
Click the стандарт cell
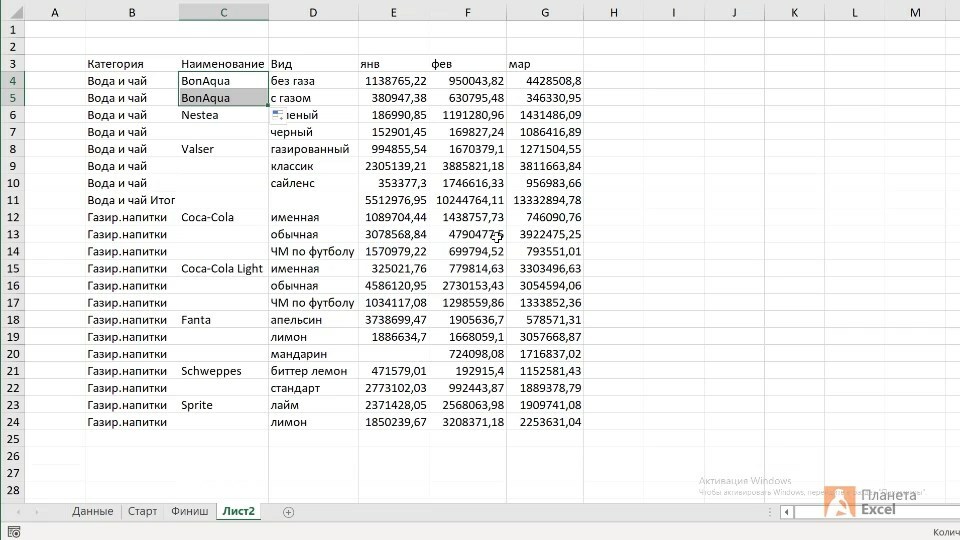tap(313, 388)
